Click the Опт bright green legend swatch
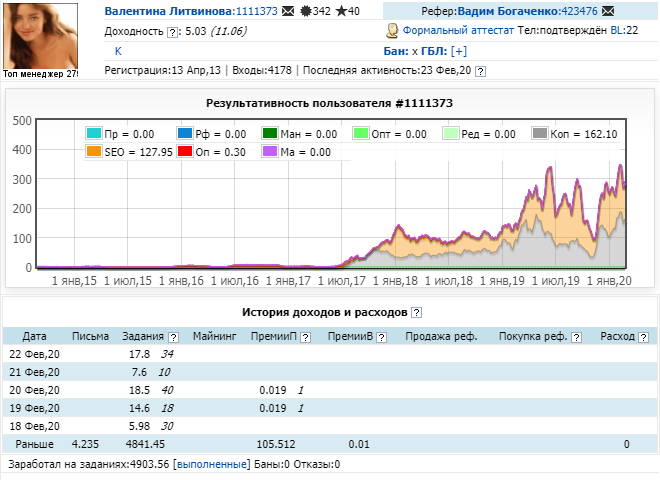660x480 pixels. pos(361,133)
